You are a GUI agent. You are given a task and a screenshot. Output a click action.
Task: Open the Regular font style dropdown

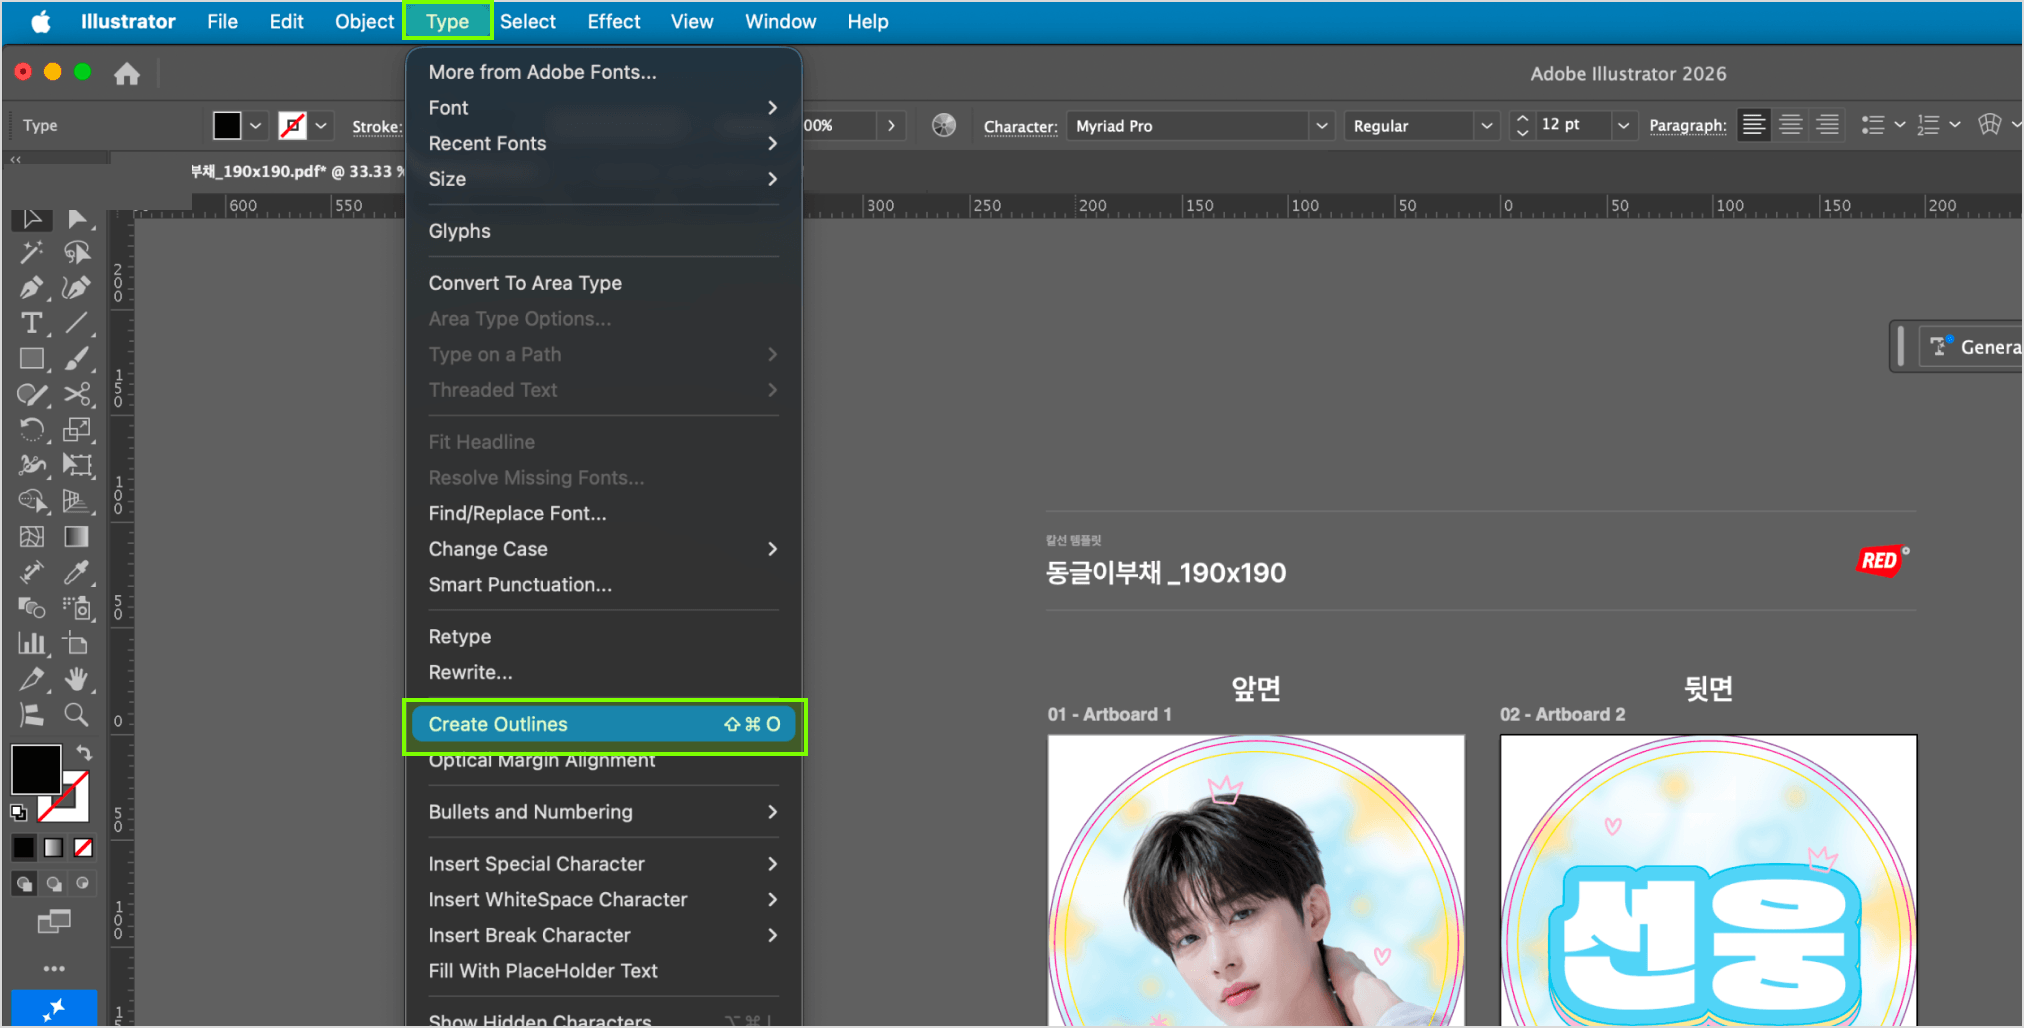pos(1487,126)
